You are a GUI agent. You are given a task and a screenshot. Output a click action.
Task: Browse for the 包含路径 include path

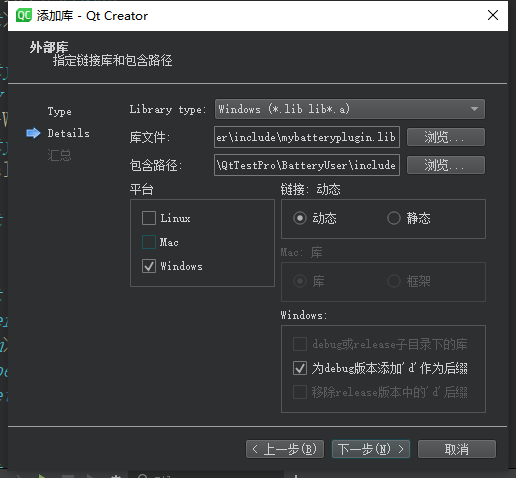(446, 165)
